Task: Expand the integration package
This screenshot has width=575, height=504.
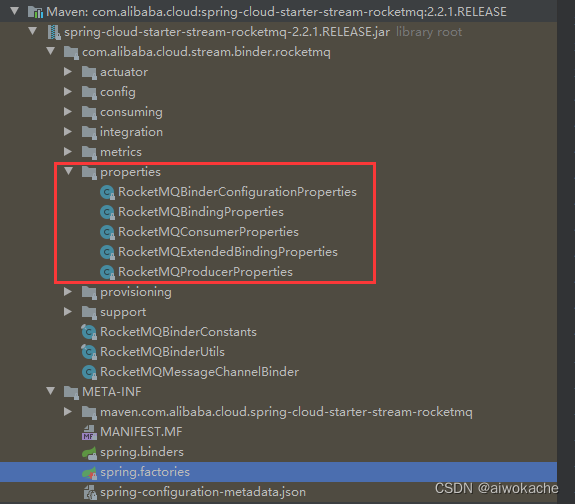Action: click(68, 131)
